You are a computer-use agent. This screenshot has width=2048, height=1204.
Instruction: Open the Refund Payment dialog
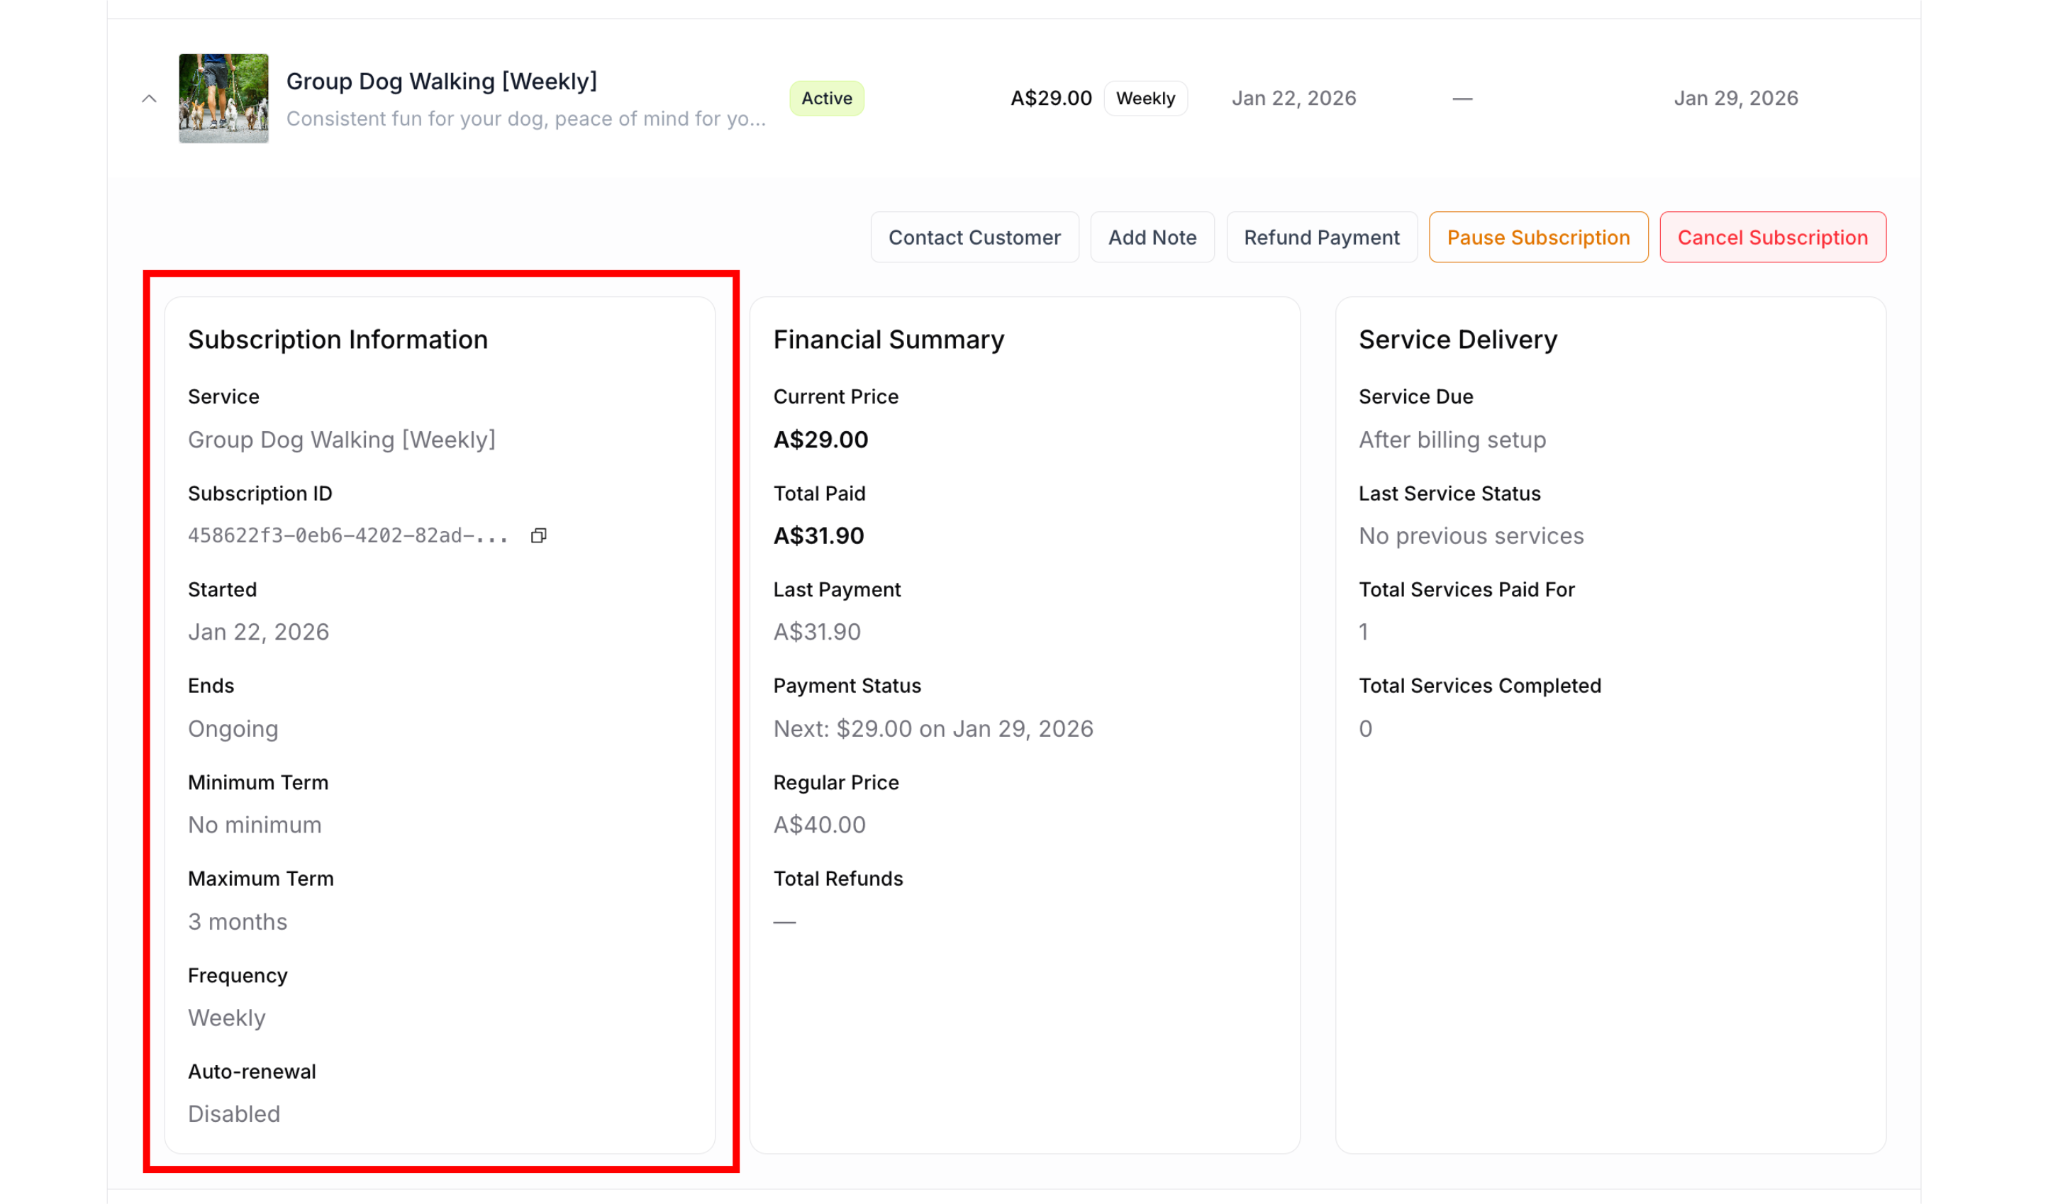coord(1321,237)
